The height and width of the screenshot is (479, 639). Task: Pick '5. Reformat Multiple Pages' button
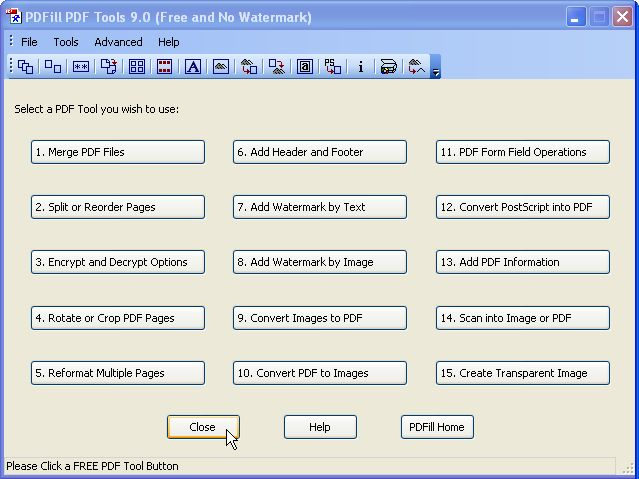pos(118,373)
